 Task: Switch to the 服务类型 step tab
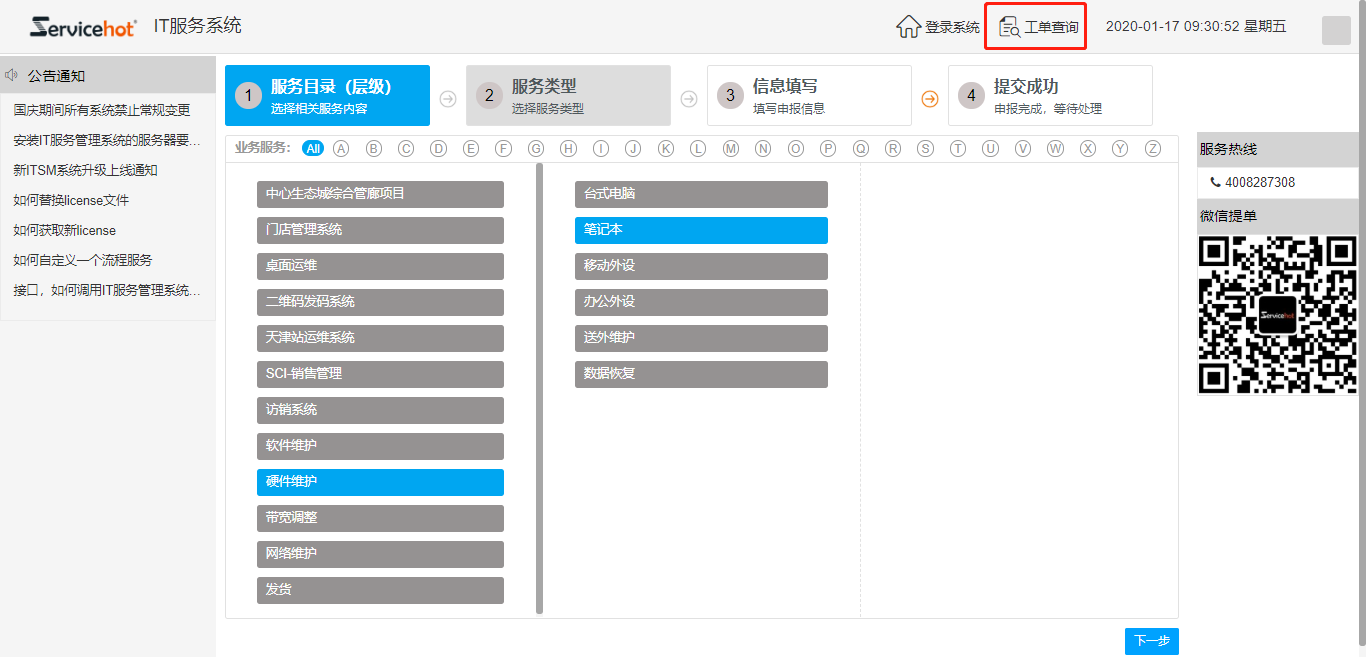click(x=566, y=95)
